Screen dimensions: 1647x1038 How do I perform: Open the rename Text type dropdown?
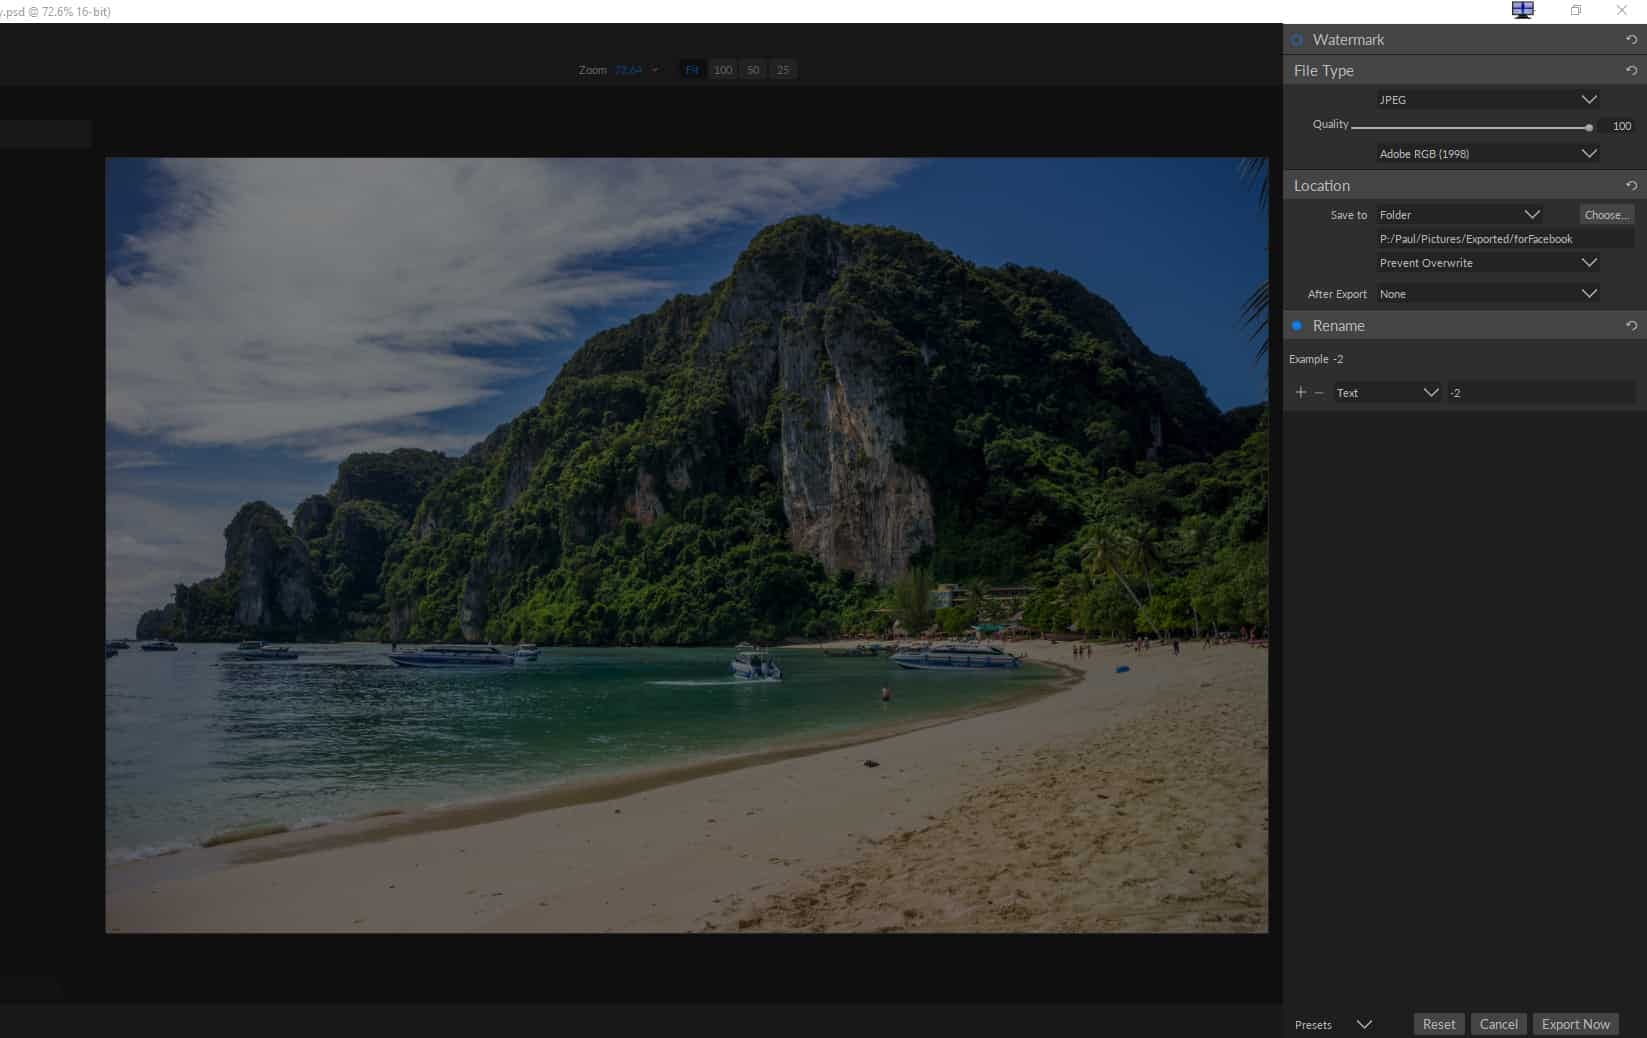tap(1387, 393)
